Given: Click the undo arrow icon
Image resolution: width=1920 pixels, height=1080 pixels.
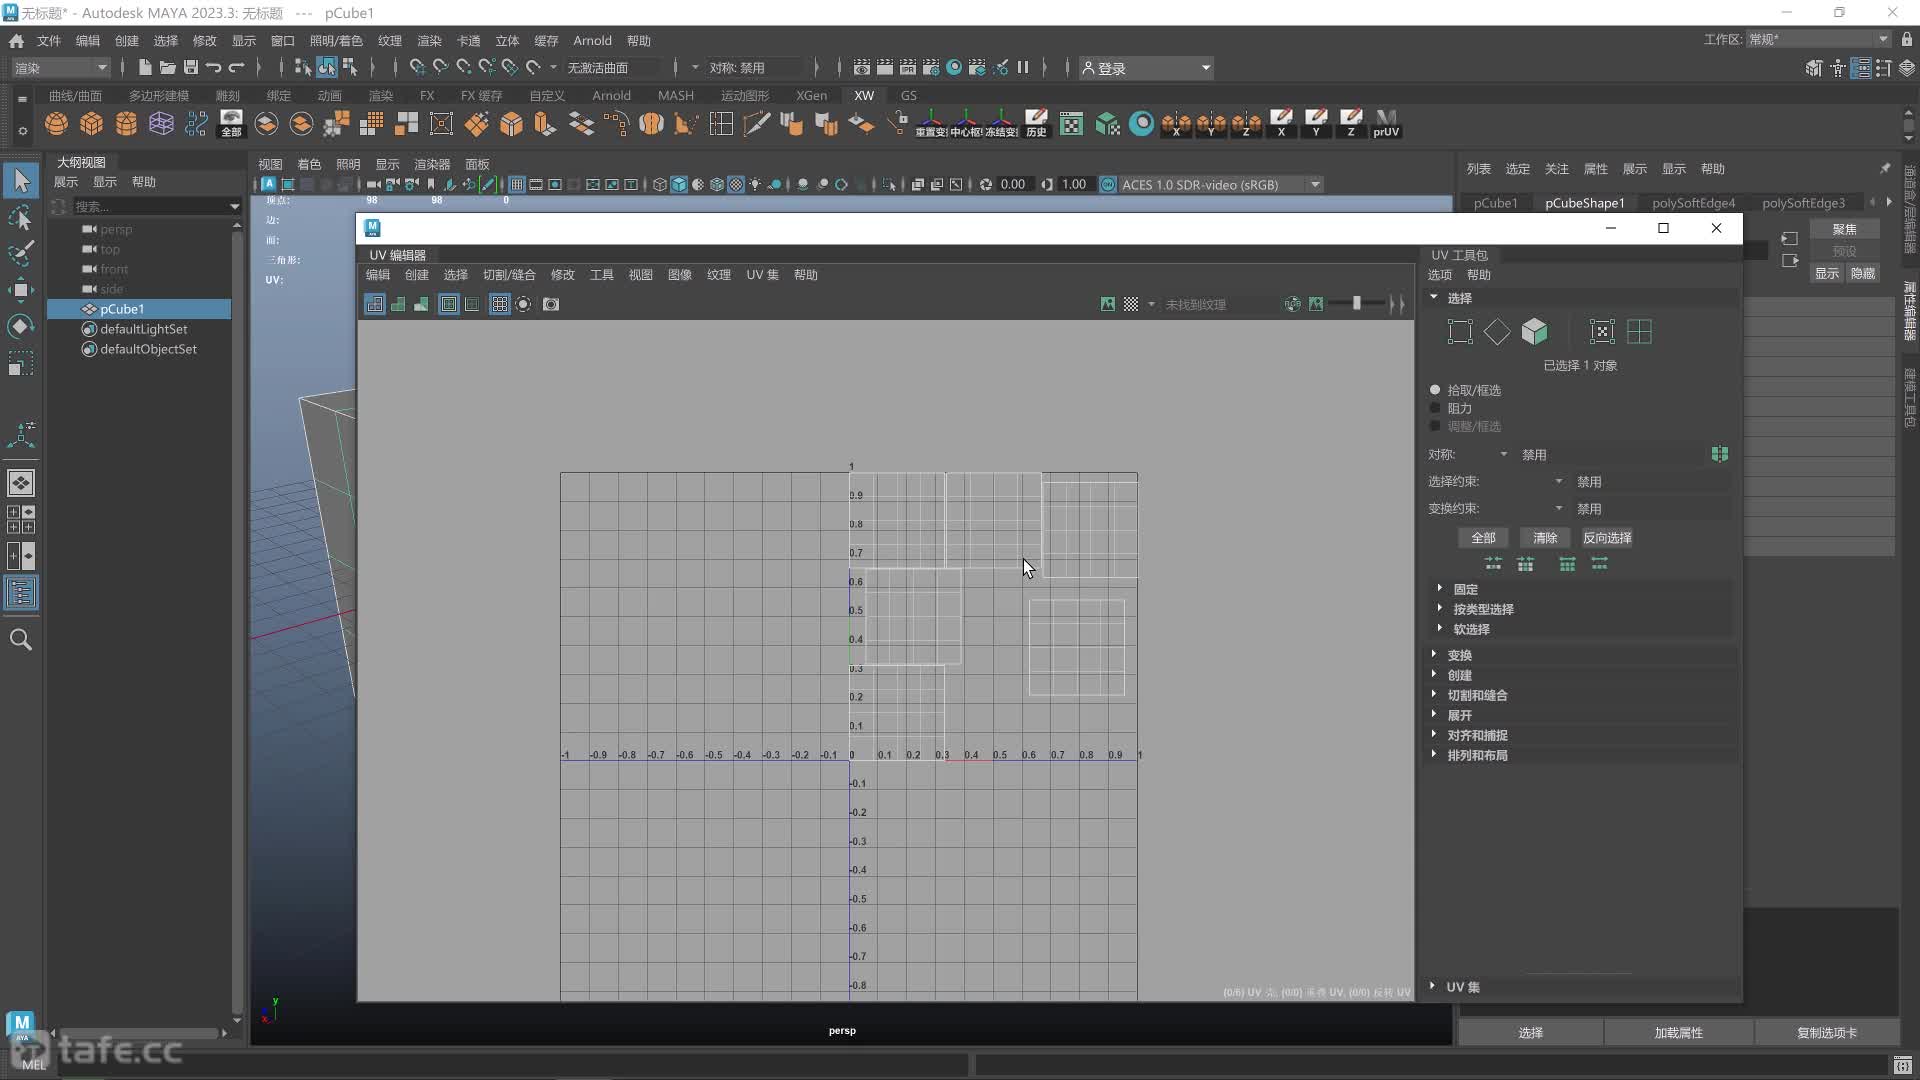Looking at the screenshot, I should (213, 68).
